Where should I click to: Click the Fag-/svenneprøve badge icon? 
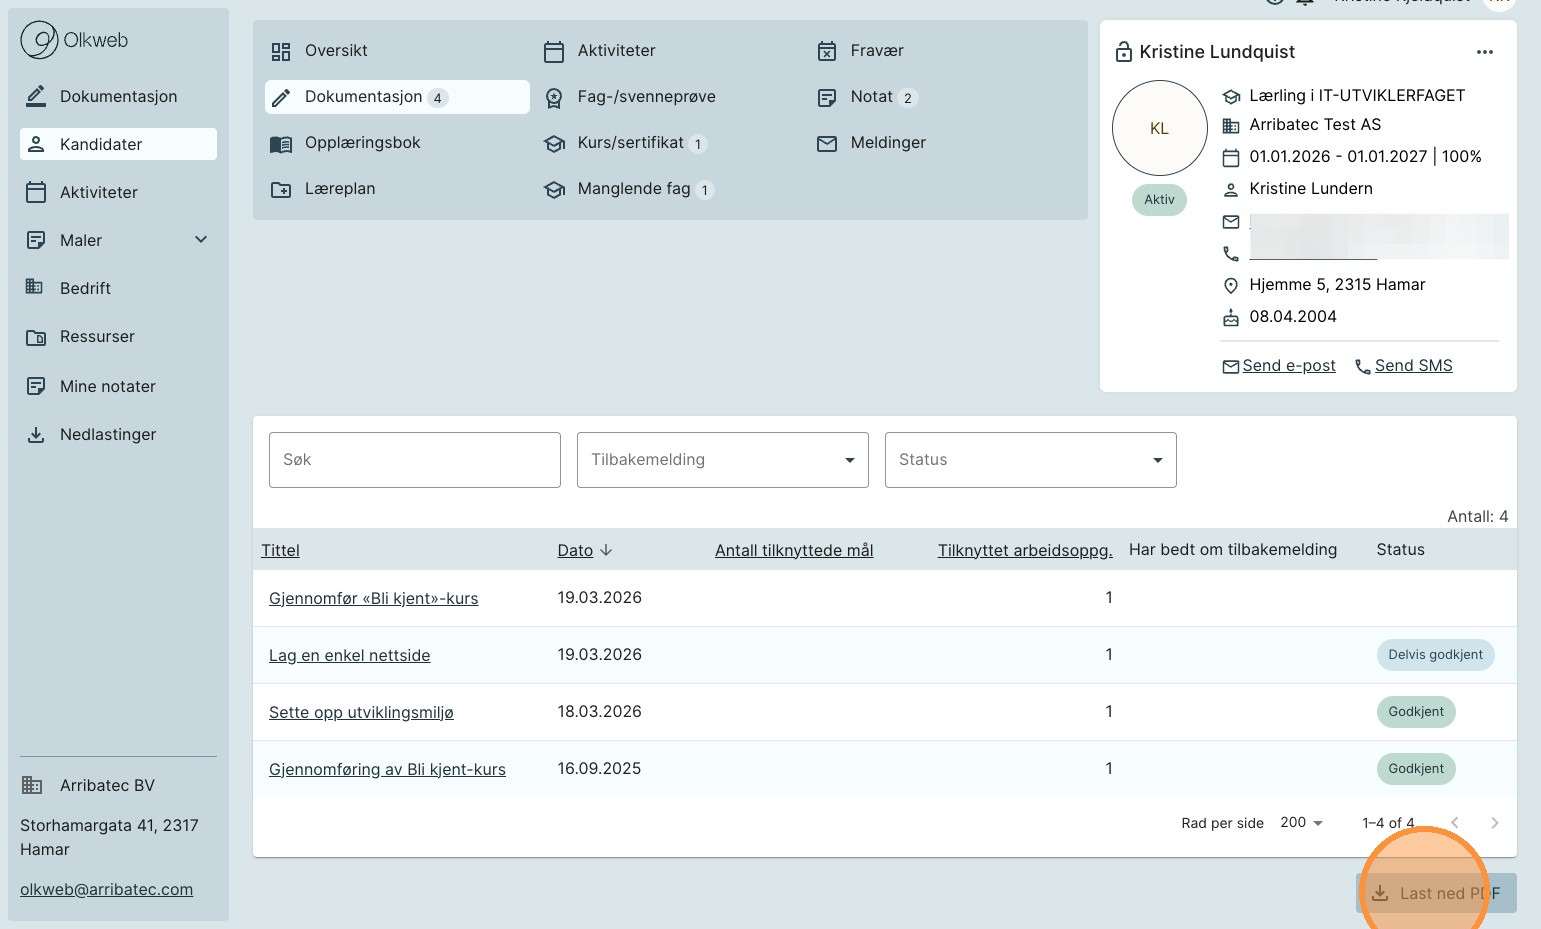tap(554, 98)
